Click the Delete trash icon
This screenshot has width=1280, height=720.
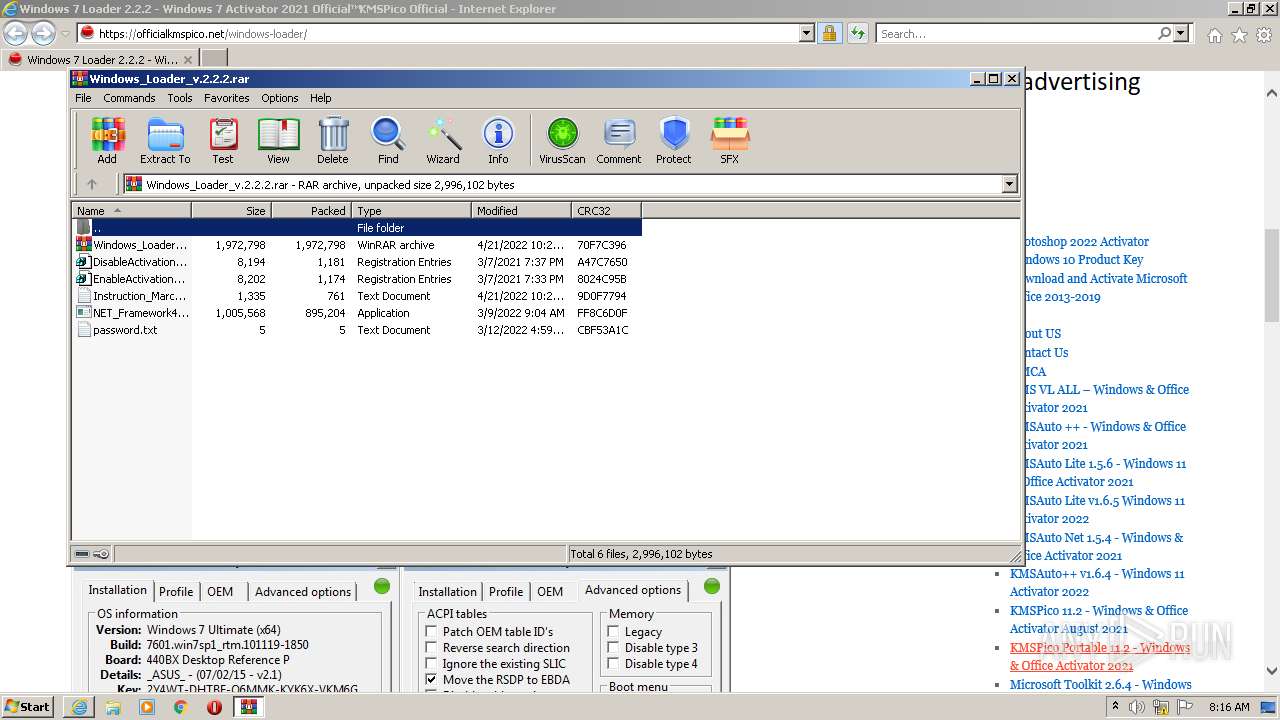pyautogui.click(x=333, y=140)
